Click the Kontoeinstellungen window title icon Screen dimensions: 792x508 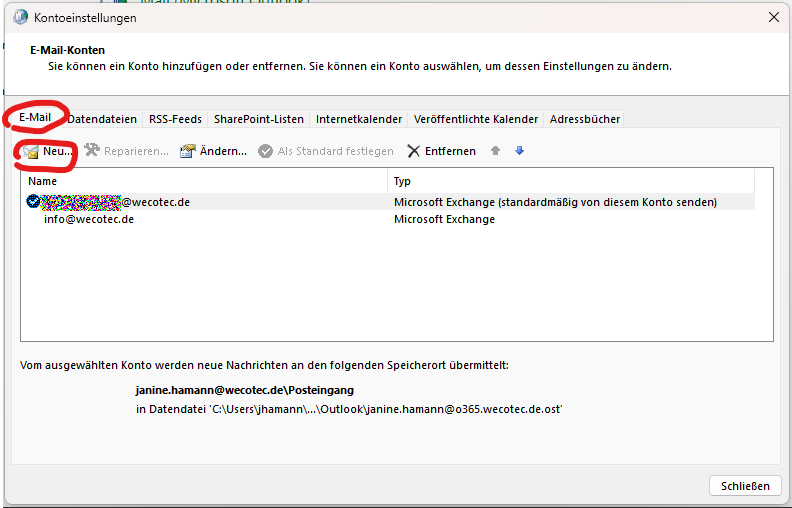[20, 17]
